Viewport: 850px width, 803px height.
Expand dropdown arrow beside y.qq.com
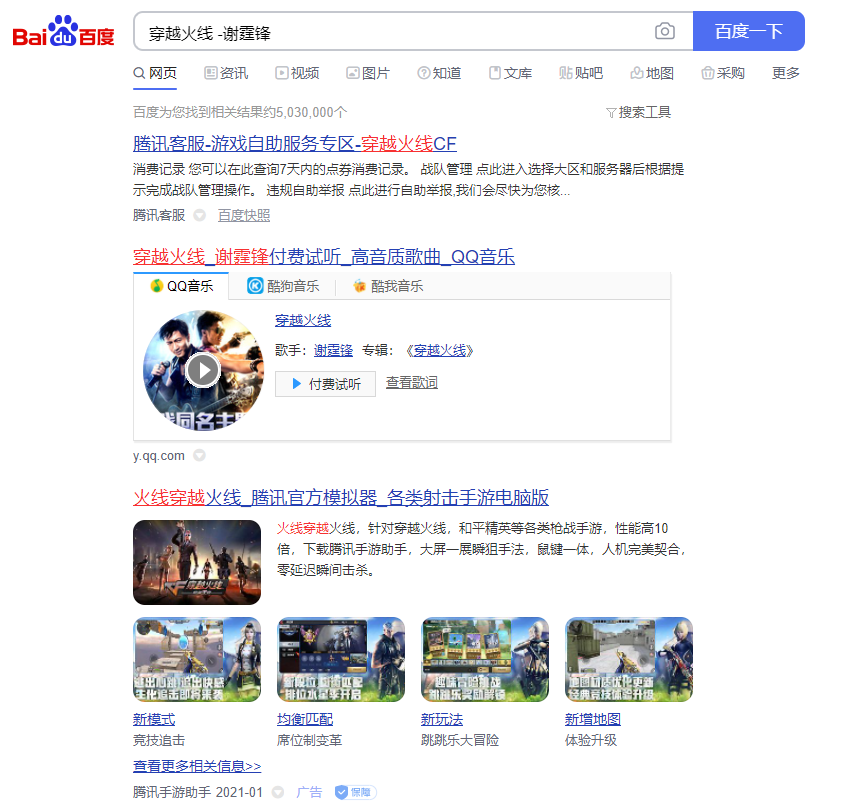pyautogui.click(x=199, y=455)
